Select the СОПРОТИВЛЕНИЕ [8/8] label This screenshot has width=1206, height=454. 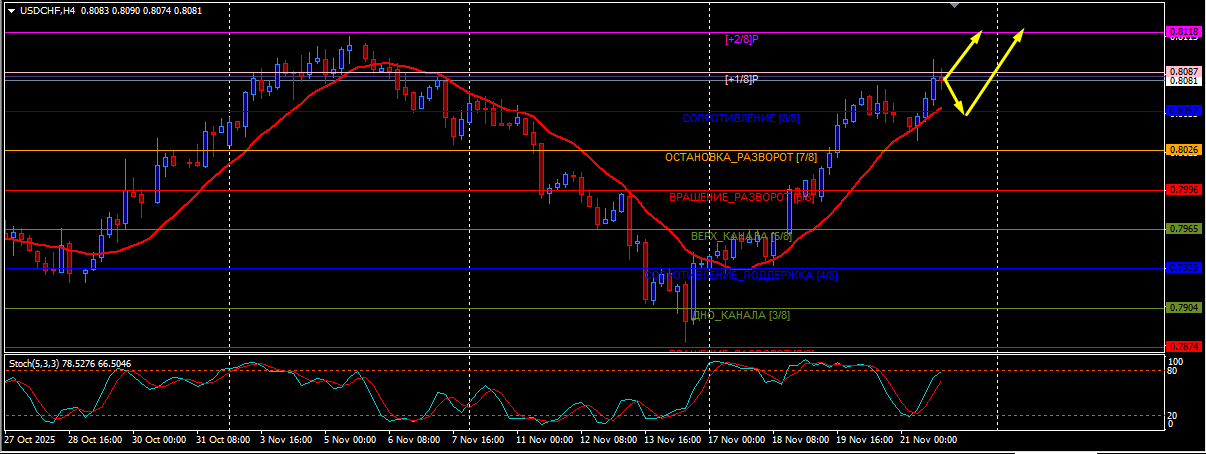tap(741, 118)
